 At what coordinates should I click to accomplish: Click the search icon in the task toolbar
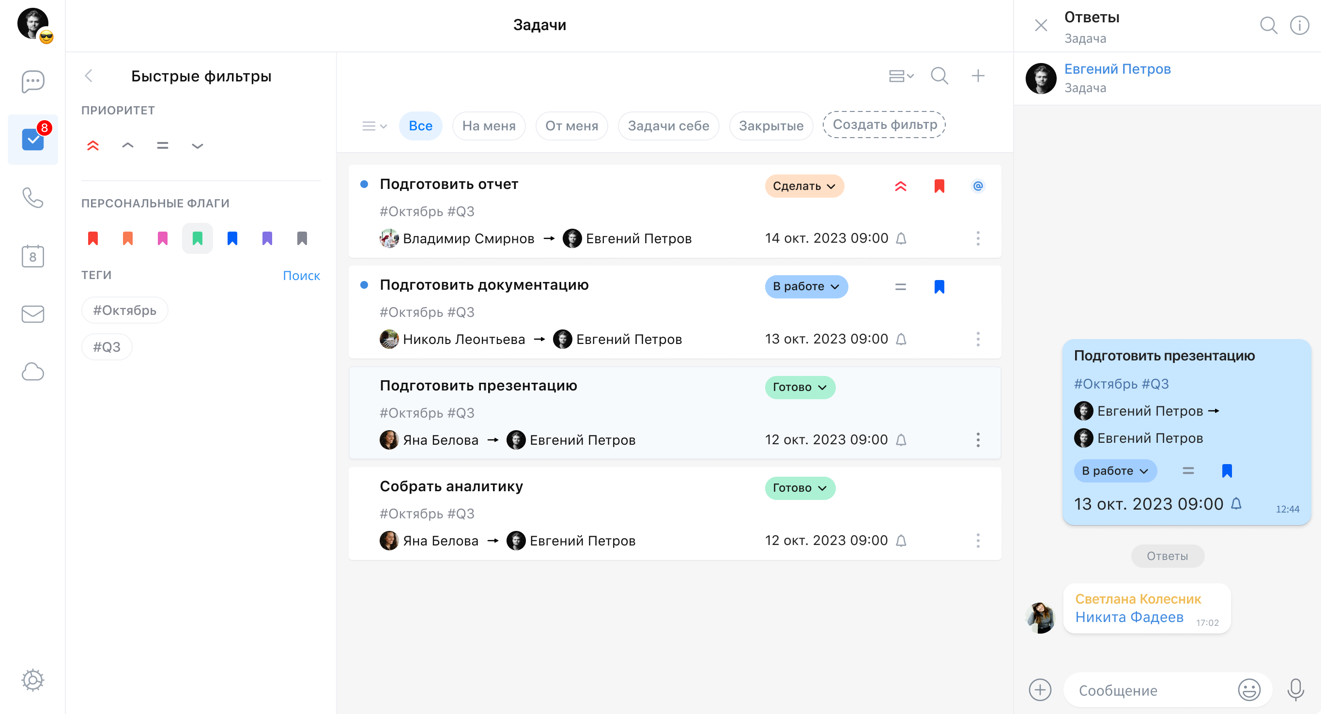(x=939, y=76)
